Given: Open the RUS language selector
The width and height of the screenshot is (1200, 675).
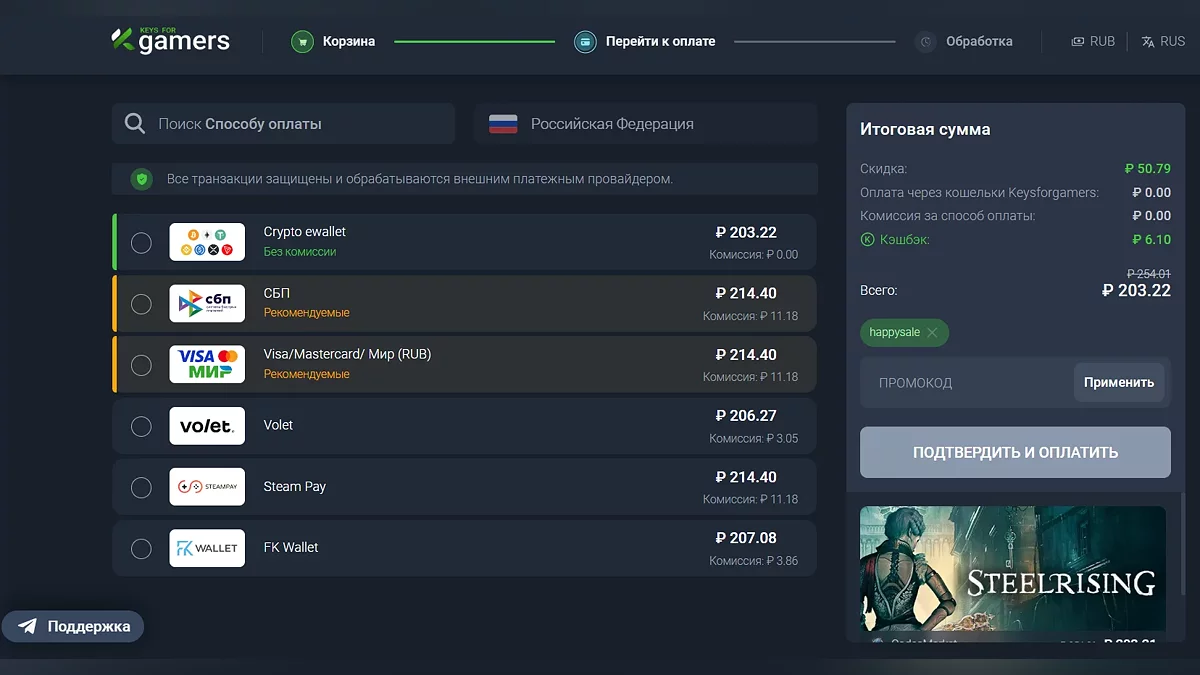Looking at the screenshot, I should point(1163,42).
